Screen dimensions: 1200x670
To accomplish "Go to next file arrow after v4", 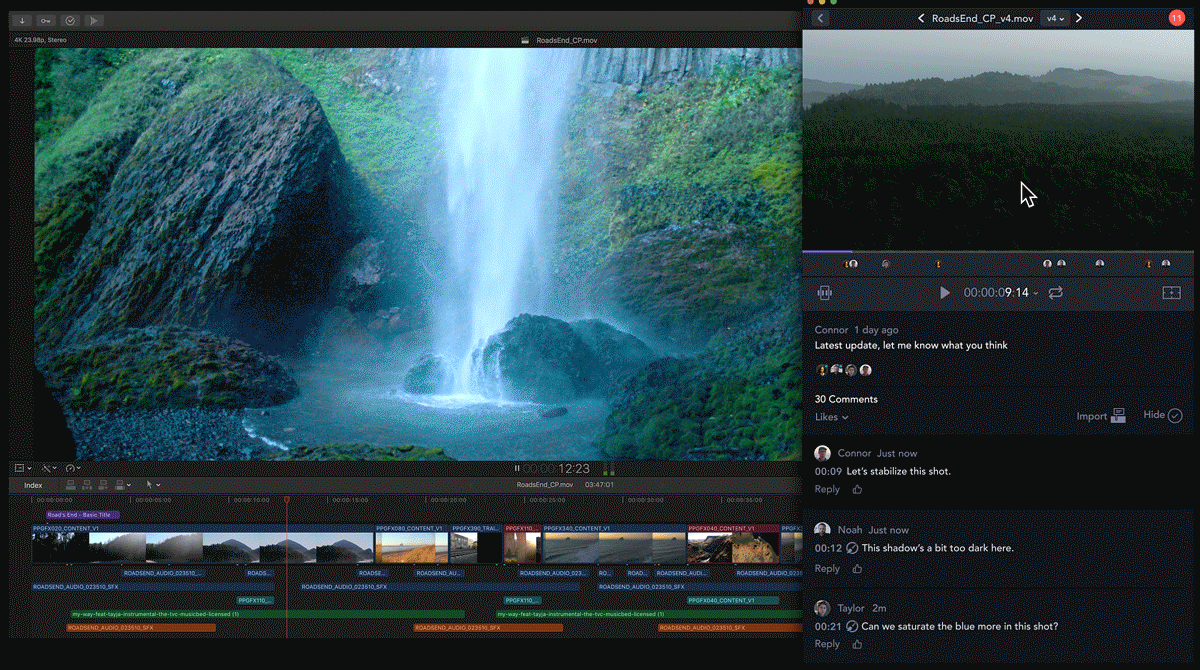I will 1079,18.
